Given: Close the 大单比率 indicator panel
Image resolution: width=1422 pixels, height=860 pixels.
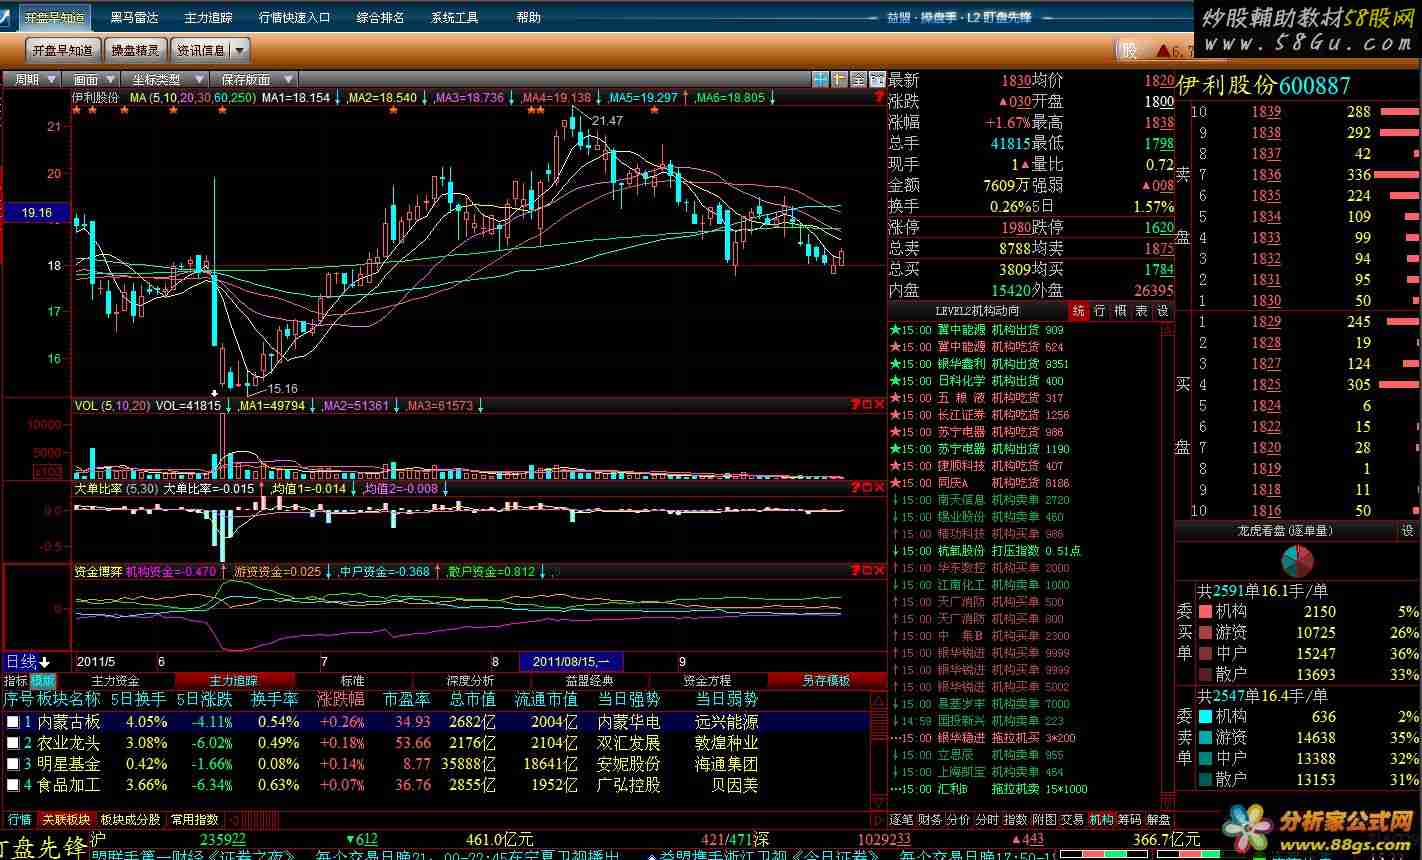Looking at the screenshot, I should point(879,488).
